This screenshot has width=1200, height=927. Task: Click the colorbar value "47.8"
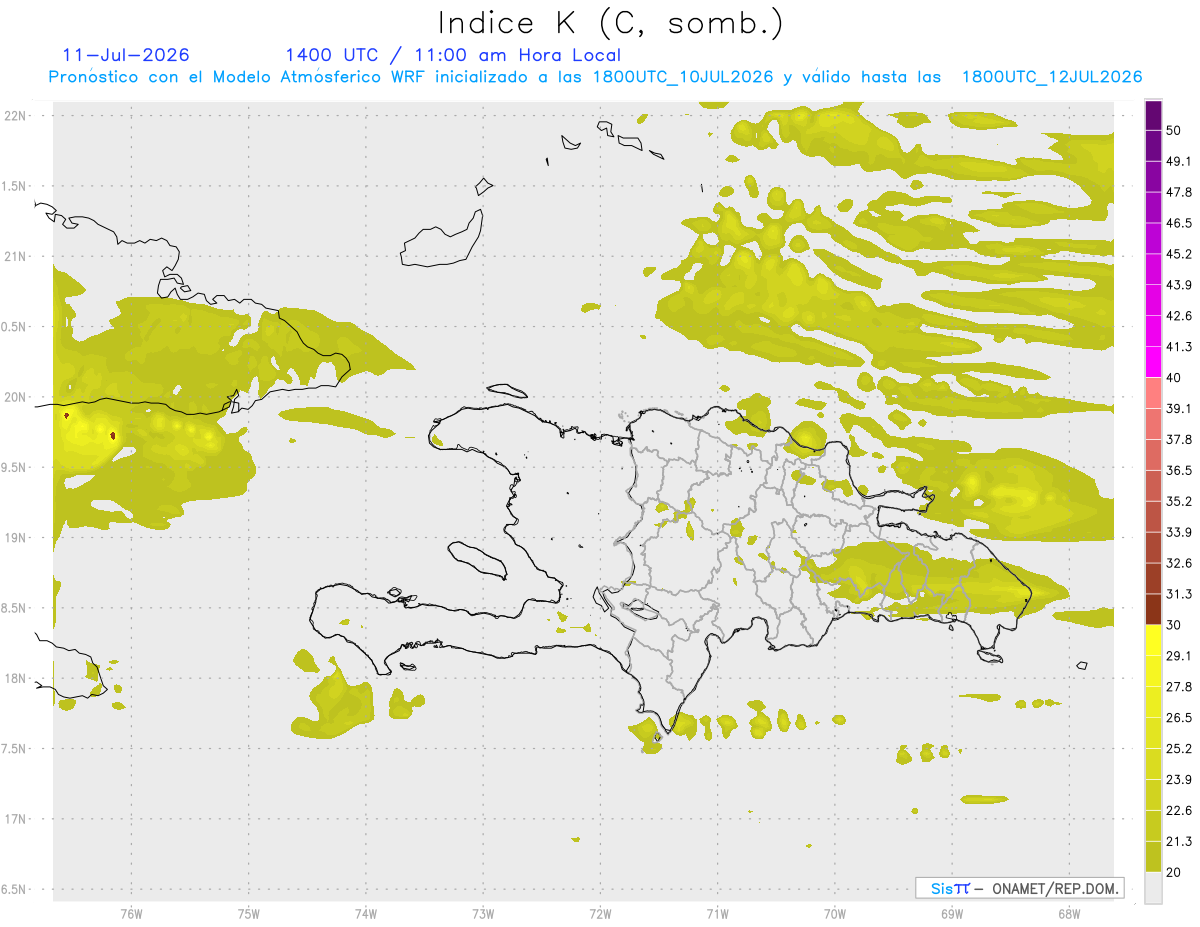click(x=1180, y=192)
